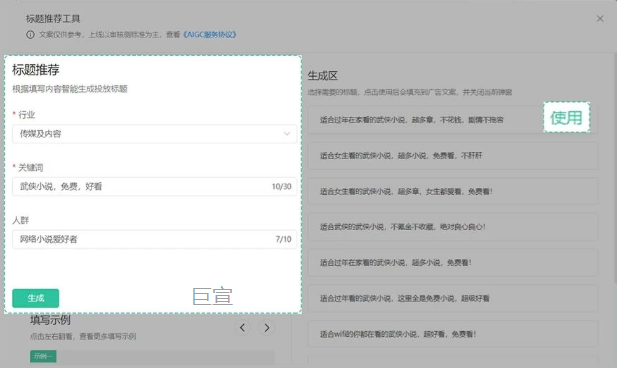Click the info icon beside the disclaimer

(x=30, y=35)
